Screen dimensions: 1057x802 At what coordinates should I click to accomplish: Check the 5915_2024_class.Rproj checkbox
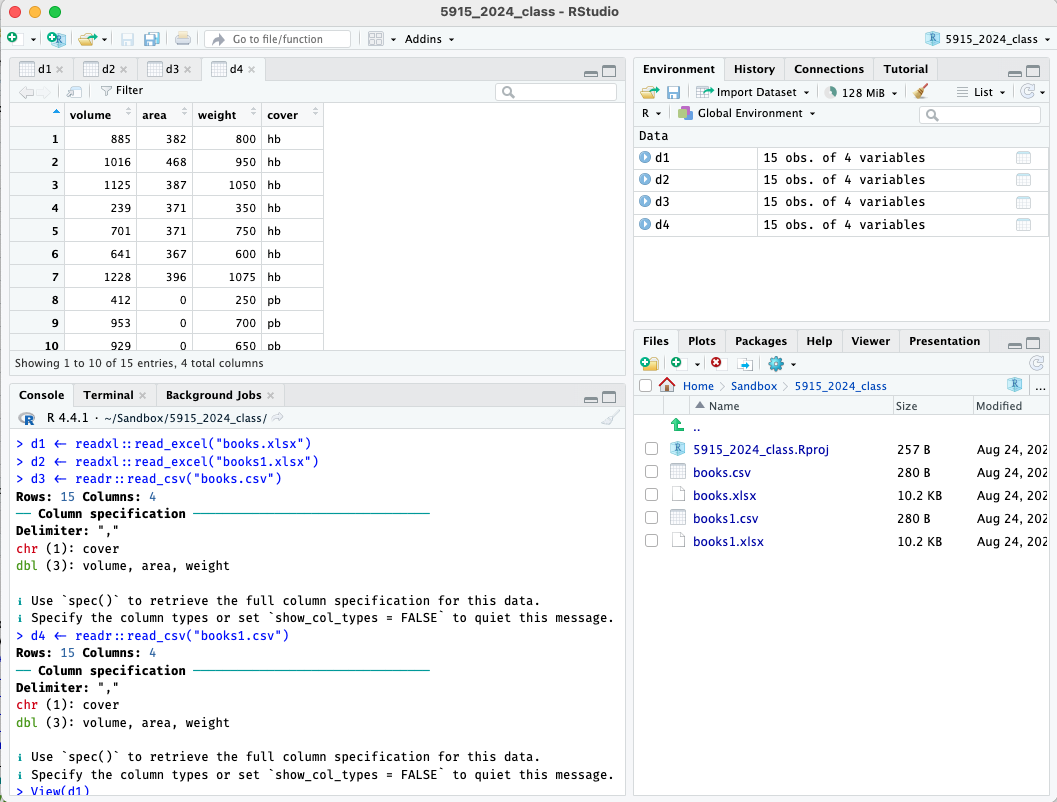pos(651,449)
